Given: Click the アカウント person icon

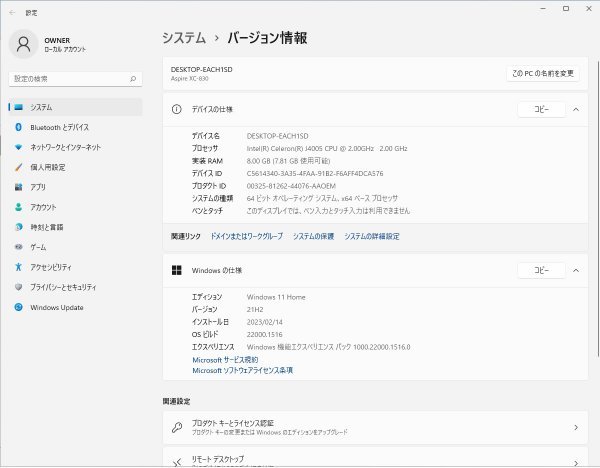Looking at the screenshot, I should click(x=18, y=207).
